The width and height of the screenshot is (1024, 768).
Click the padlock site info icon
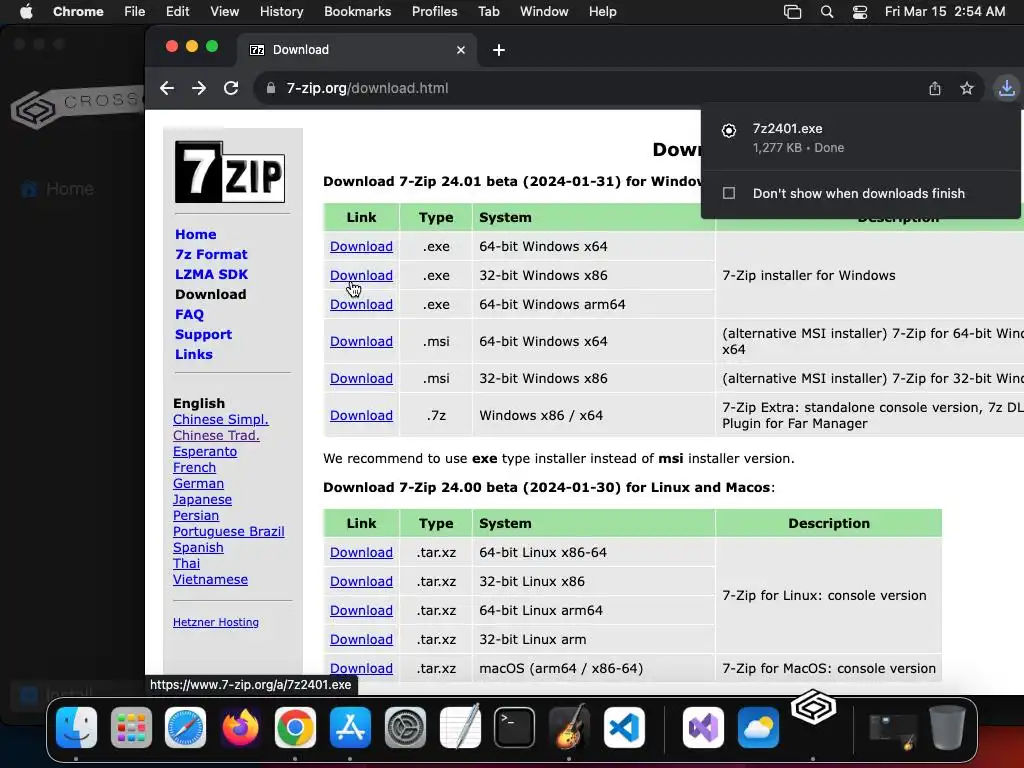[x=270, y=88]
